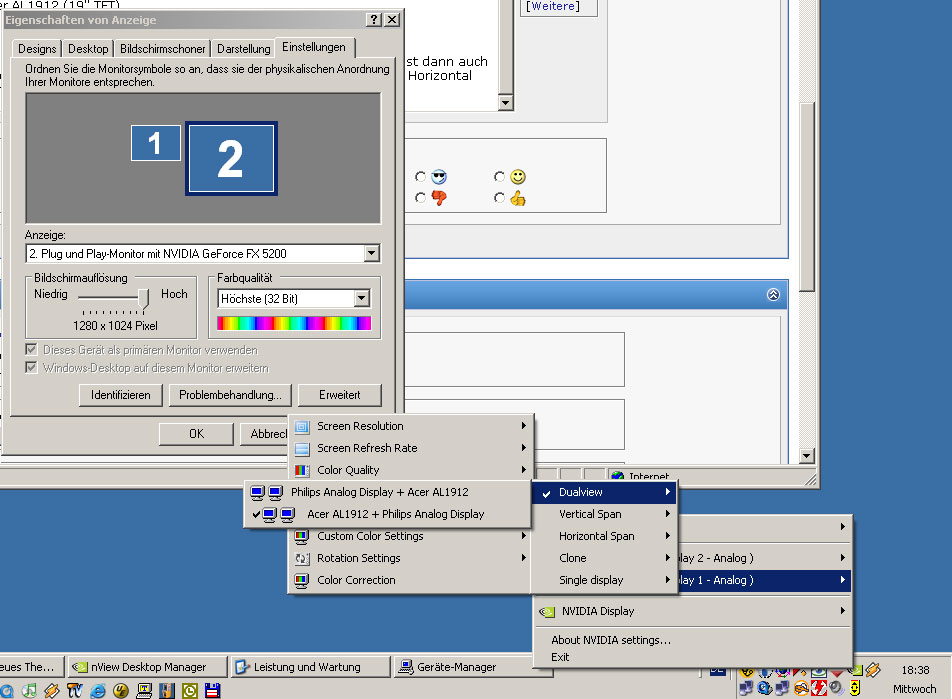Confirm the dialog with the OK button
This screenshot has height=699, width=952.
tap(196, 434)
